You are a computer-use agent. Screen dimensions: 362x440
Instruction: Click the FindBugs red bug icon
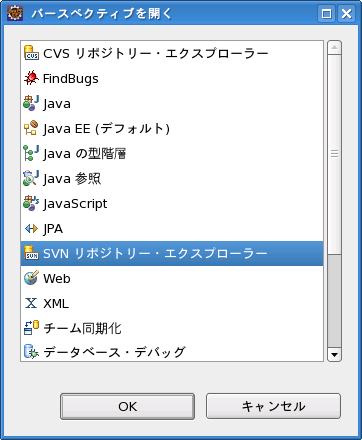31,78
